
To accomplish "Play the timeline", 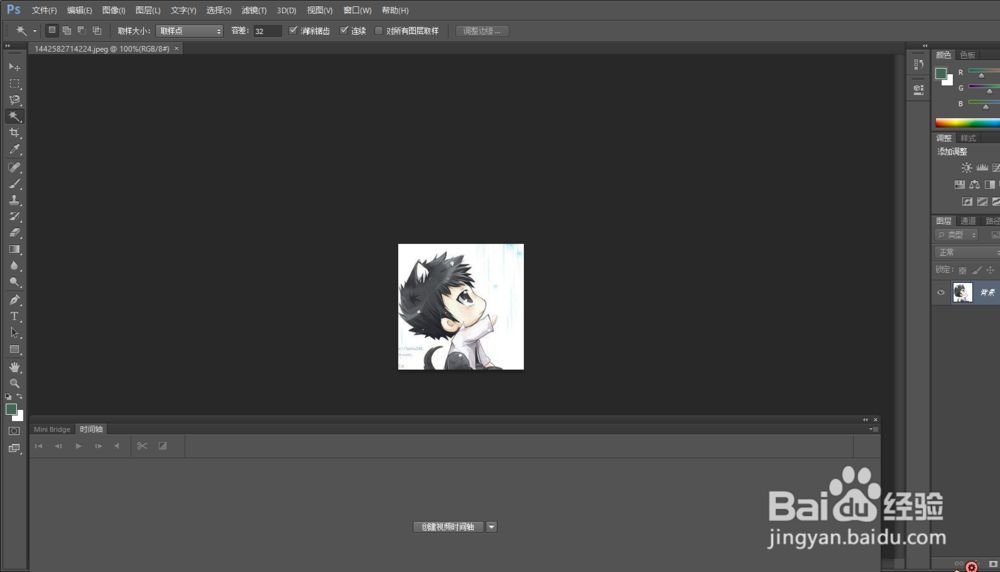I will 78,446.
